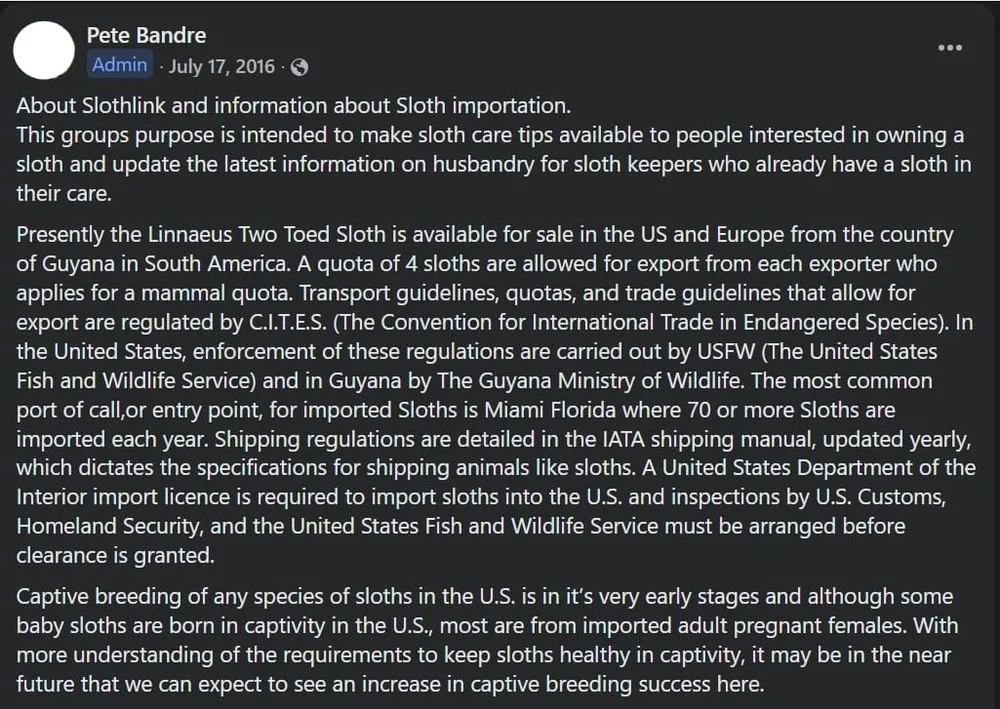The width and height of the screenshot is (1000, 709).
Task: Open Pete Bandre's round profile picture
Action: coord(44,50)
